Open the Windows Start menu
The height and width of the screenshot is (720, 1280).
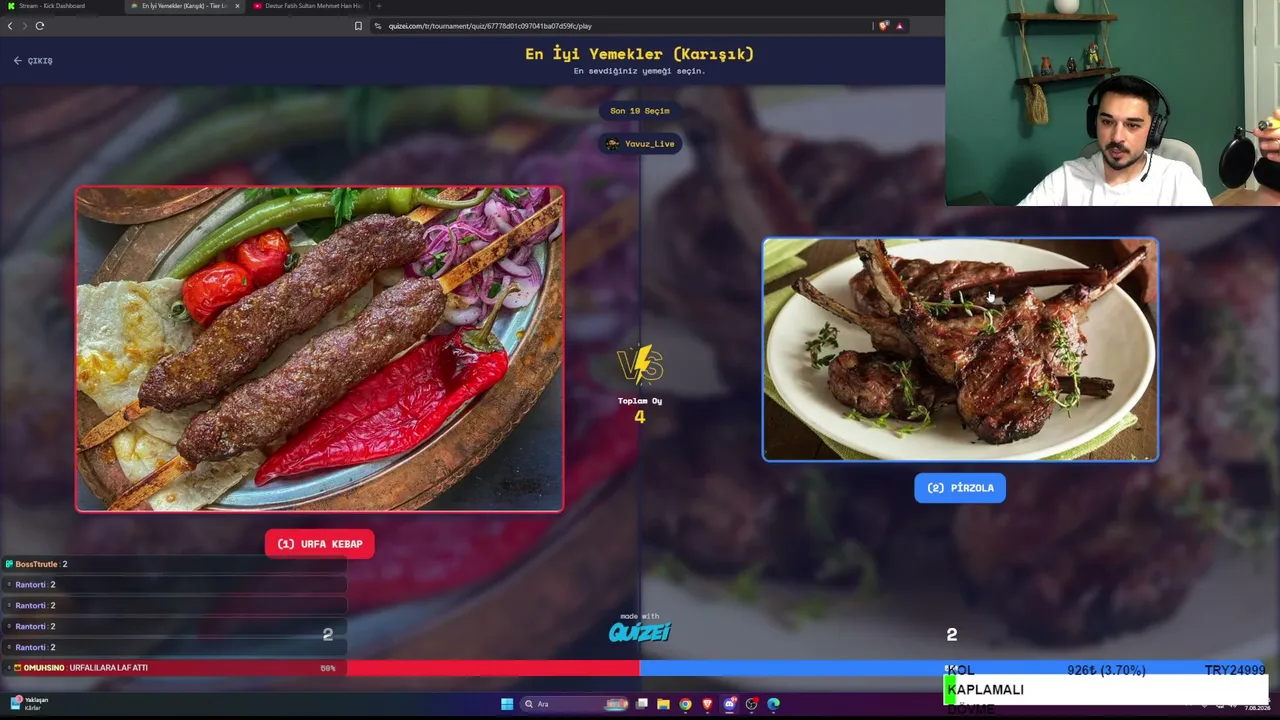point(507,704)
